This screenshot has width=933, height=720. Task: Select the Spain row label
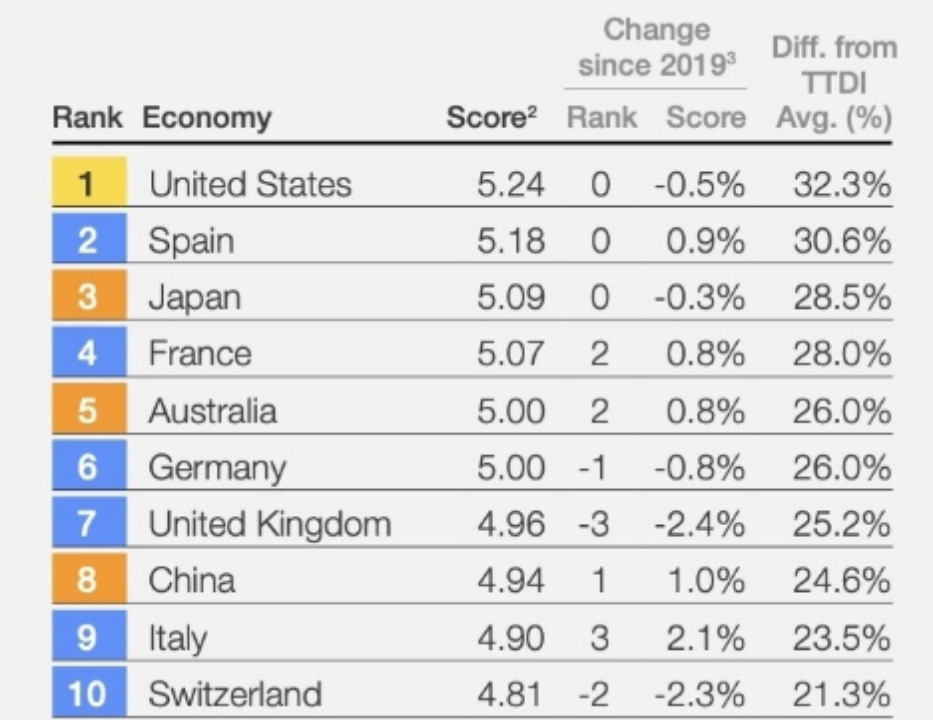191,242
